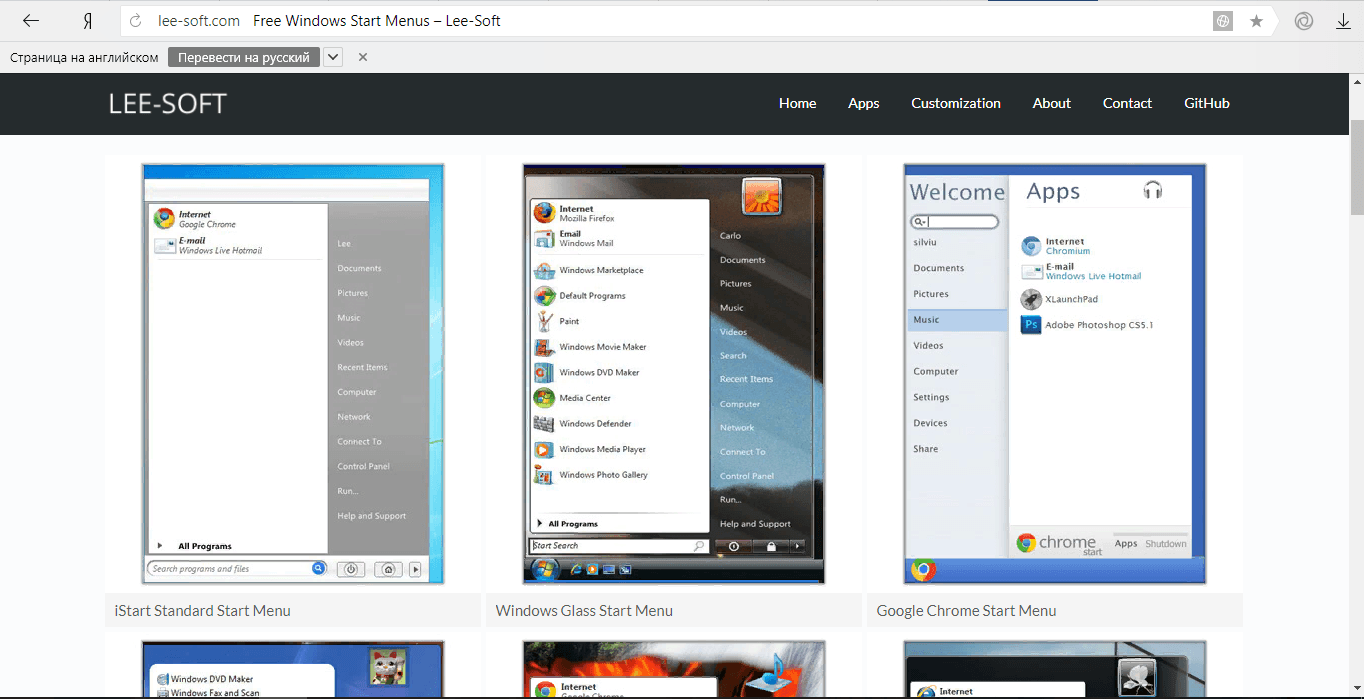Click the Windows Glass Start Menu caption link
This screenshot has width=1364, height=699.
pyautogui.click(x=584, y=611)
